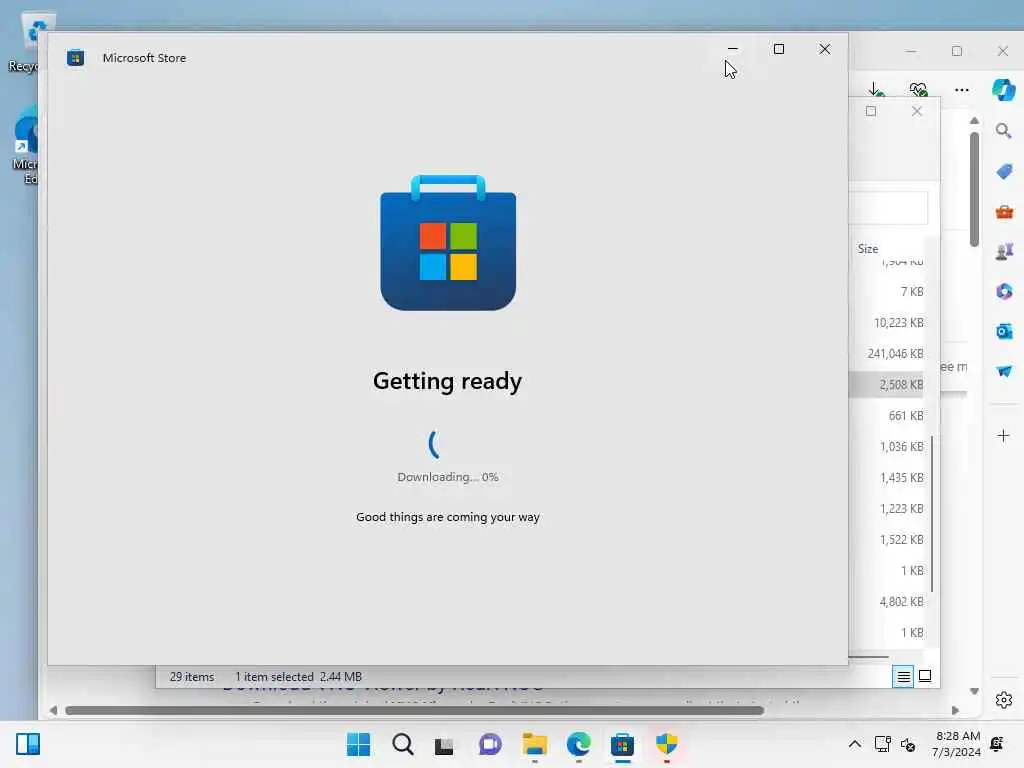Screen dimensions: 1024x768
Task: Click Microsoft Store taskbar icon
Action: (622, 744)
